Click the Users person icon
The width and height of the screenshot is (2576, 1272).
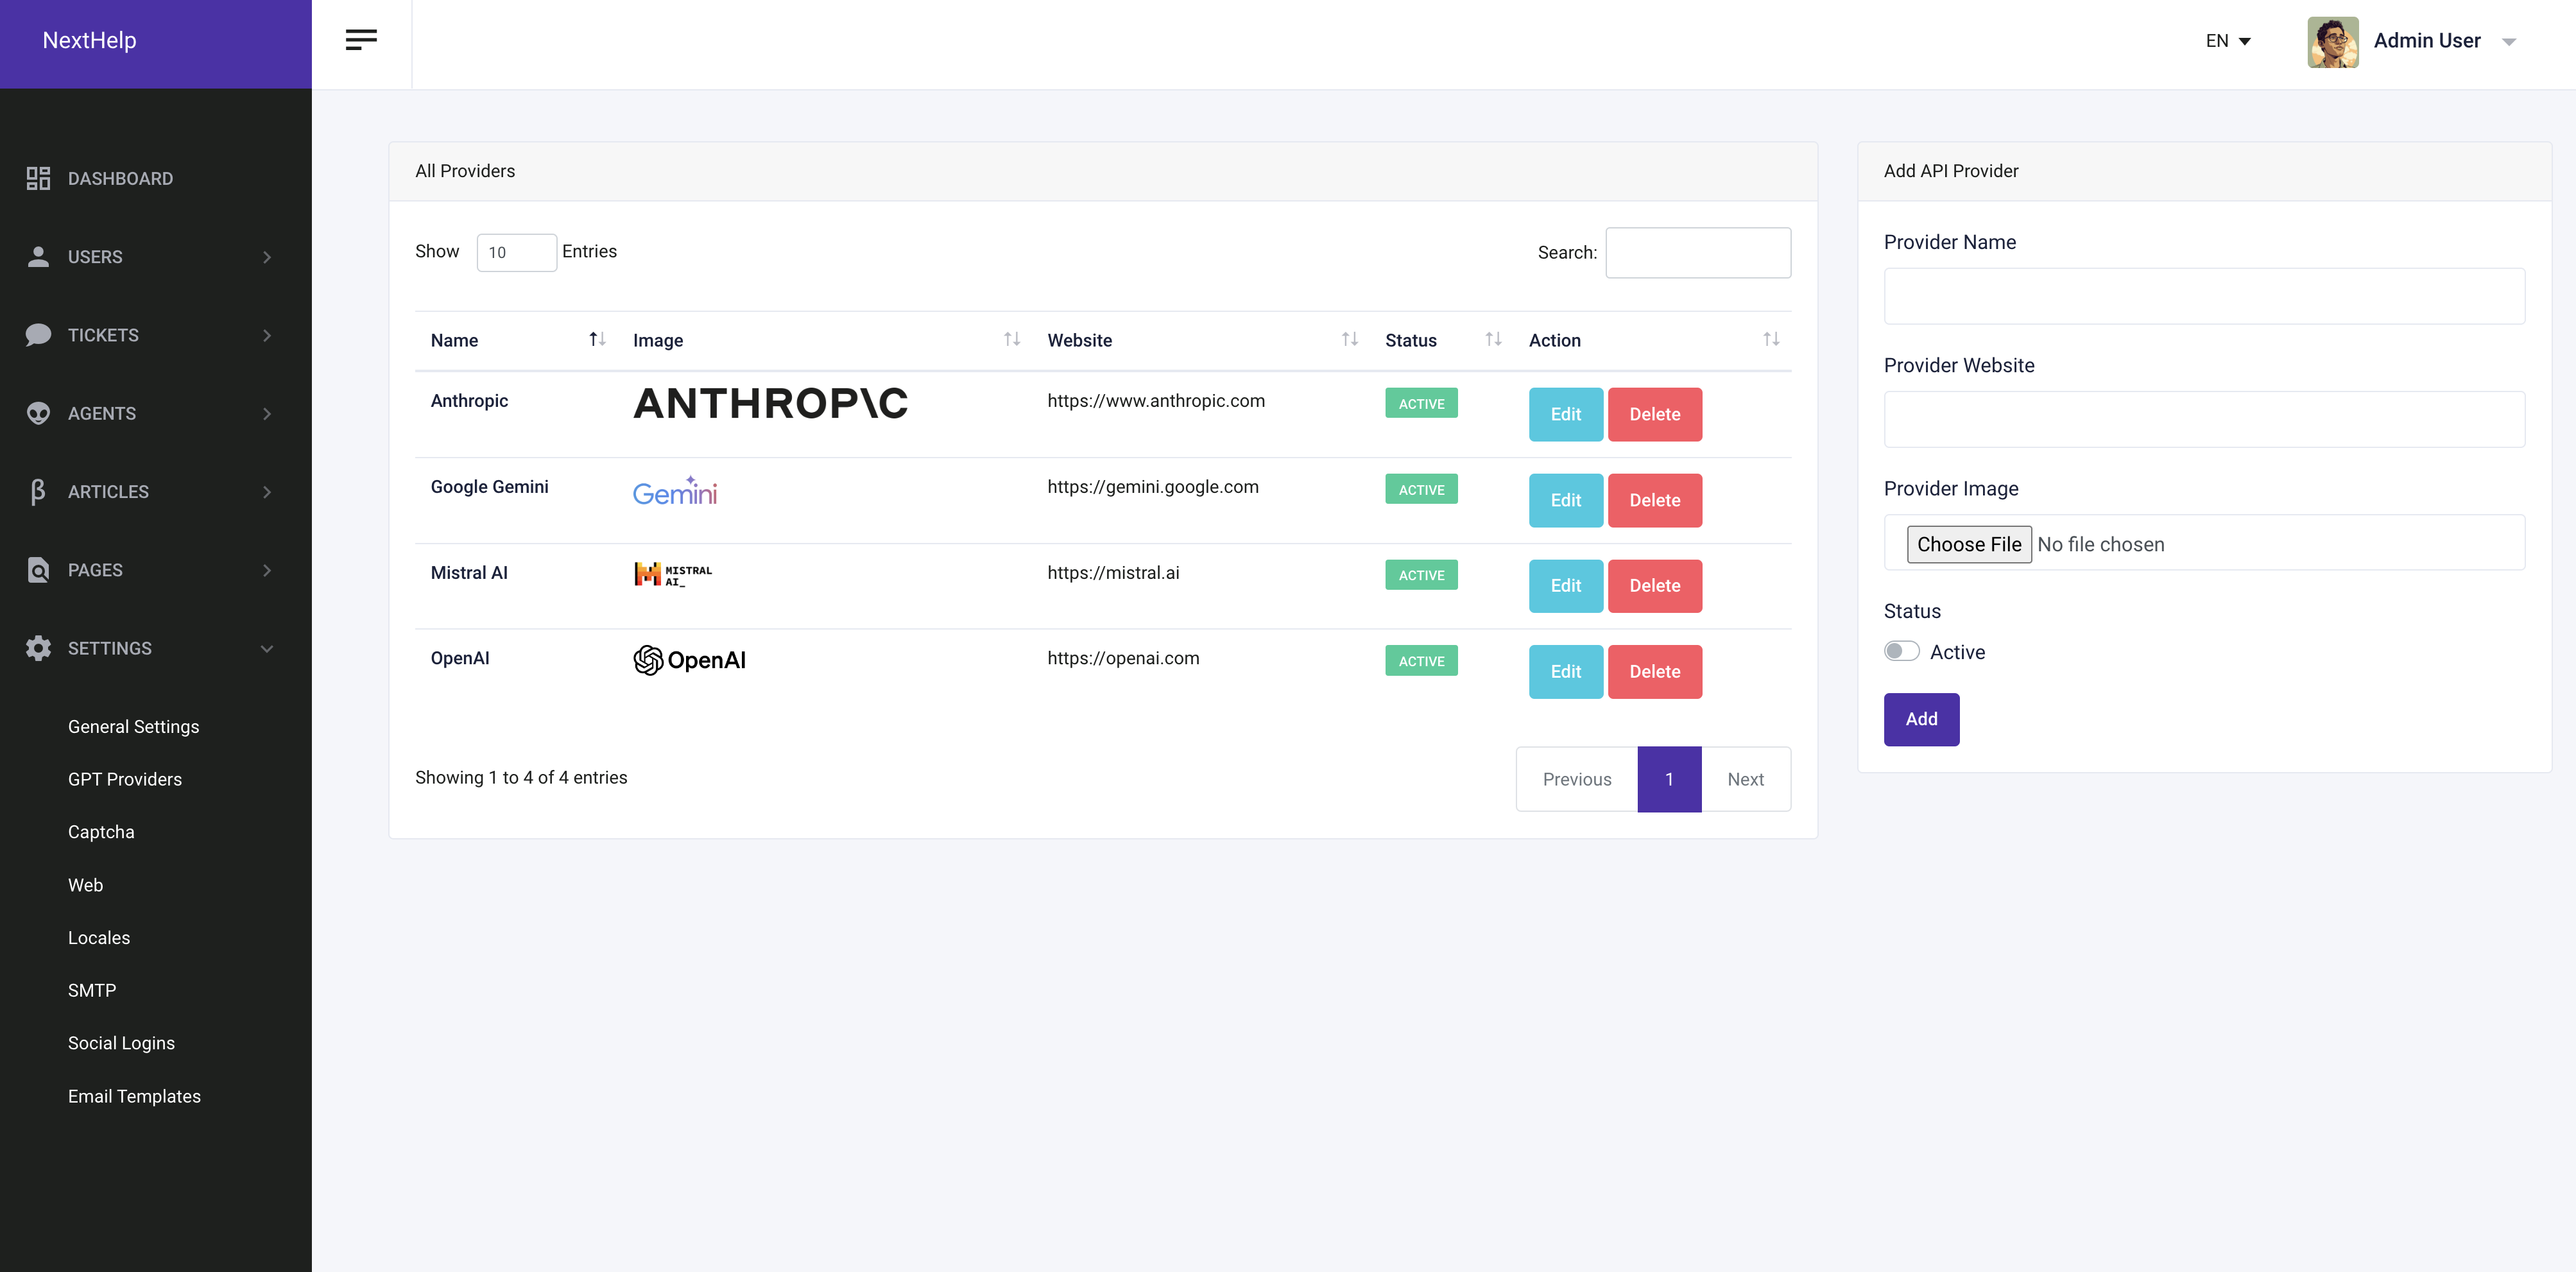tap(38, 257)
